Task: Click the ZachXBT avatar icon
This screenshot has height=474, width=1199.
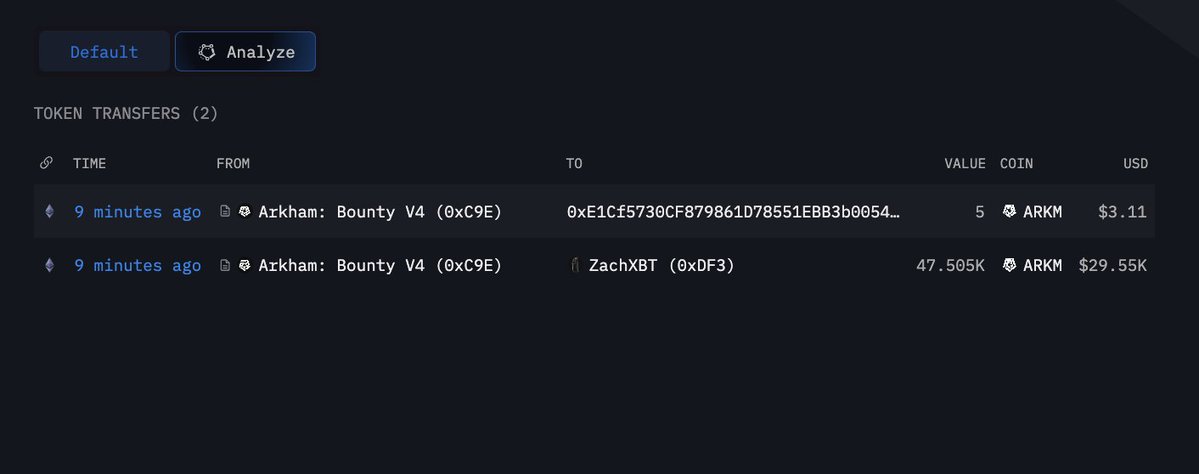Action: click(574, 265)
